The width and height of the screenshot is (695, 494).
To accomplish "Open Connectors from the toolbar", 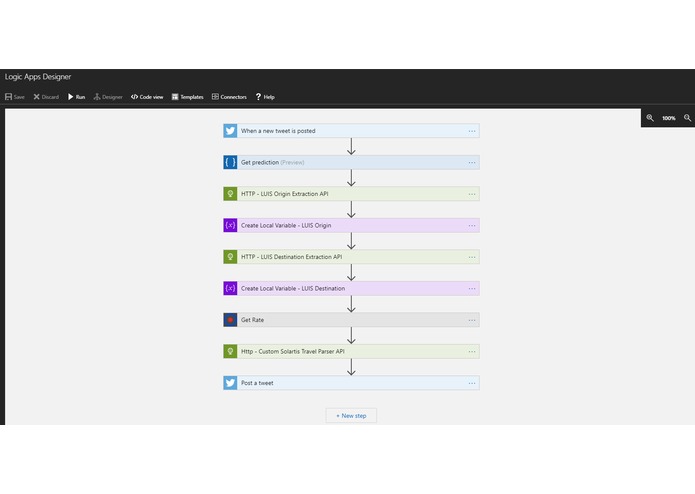I will [229, 97].
